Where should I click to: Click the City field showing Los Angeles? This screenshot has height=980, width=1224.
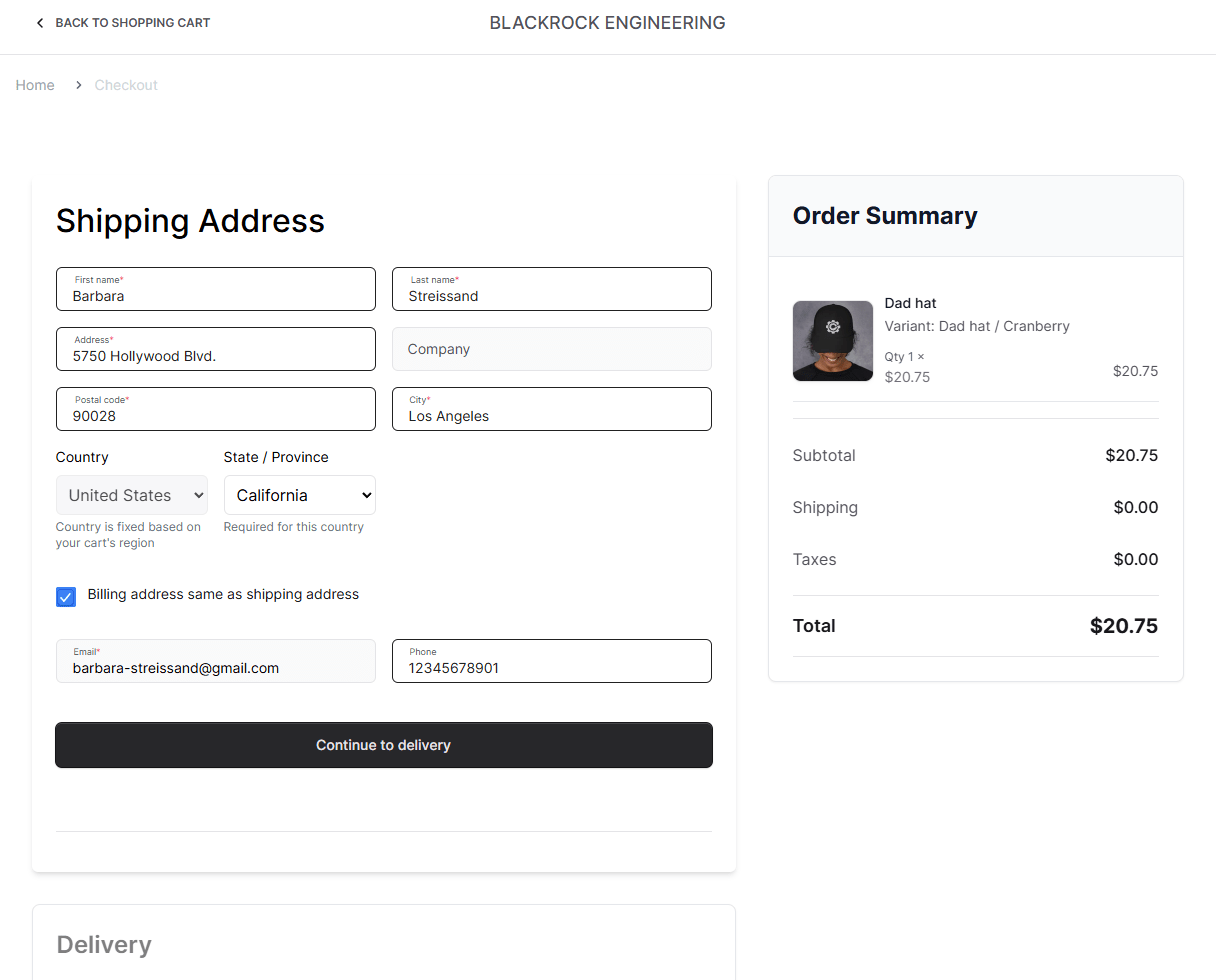pyautogui.click(x=551, y=416)
